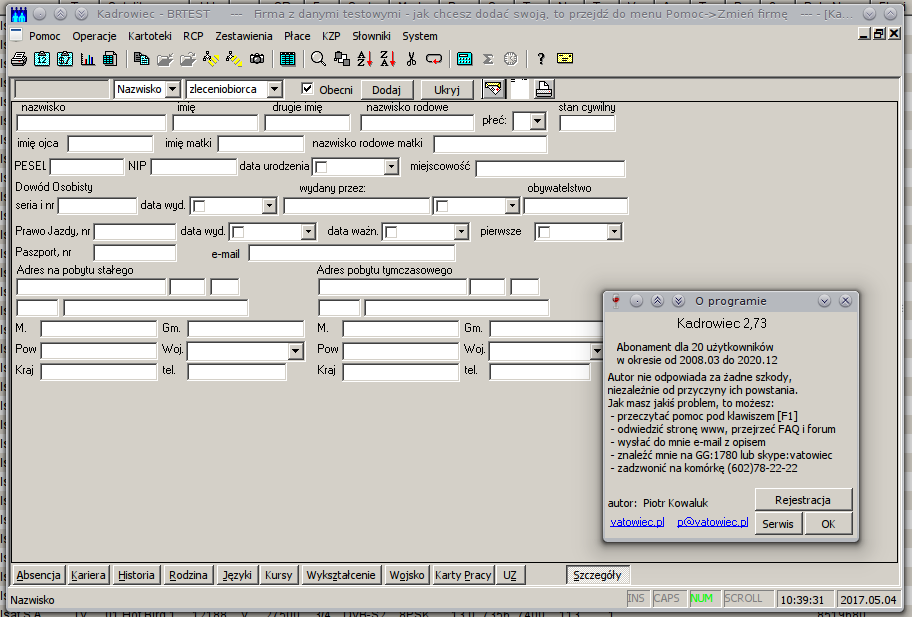
Task: Sort descending with the Z-A icon
Action: pyautogui.click(x=388, y=59)
